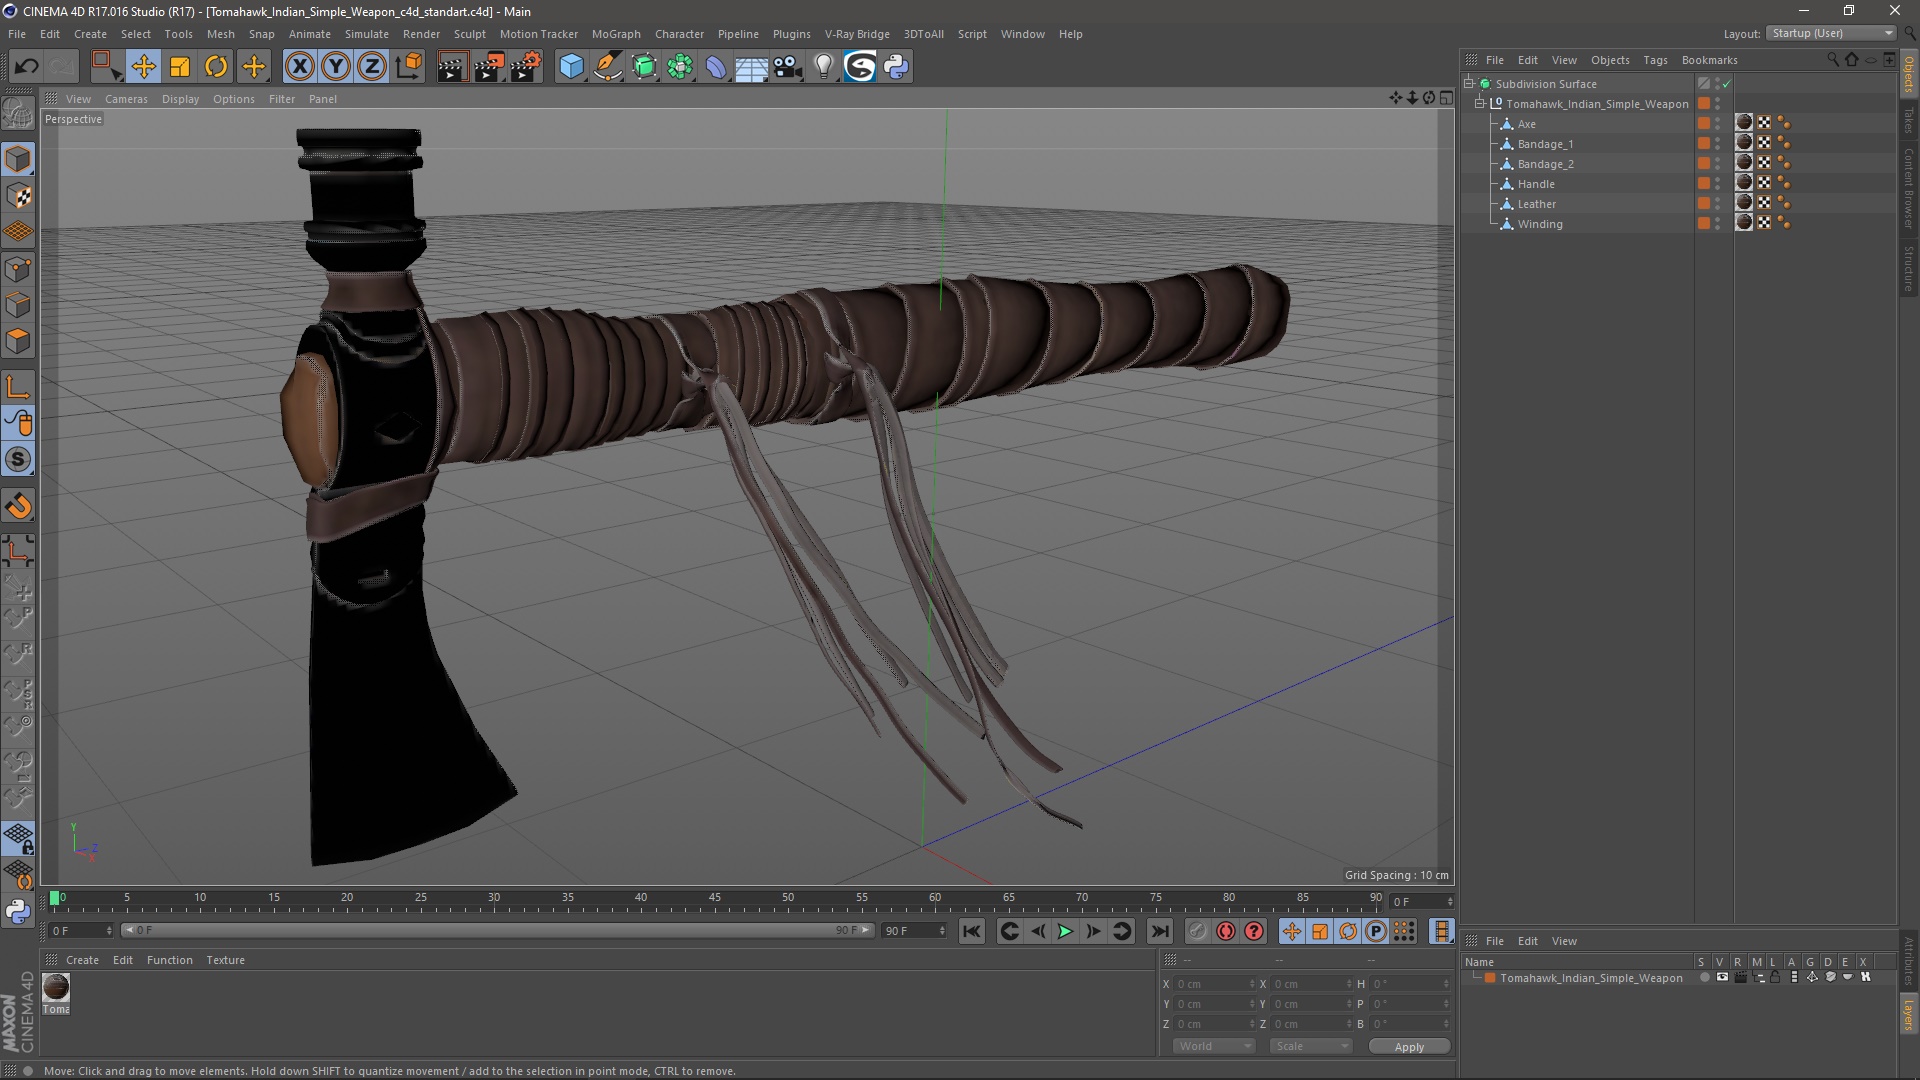Collapse the Subdivision Surface tree node

tap(1469, 84)
